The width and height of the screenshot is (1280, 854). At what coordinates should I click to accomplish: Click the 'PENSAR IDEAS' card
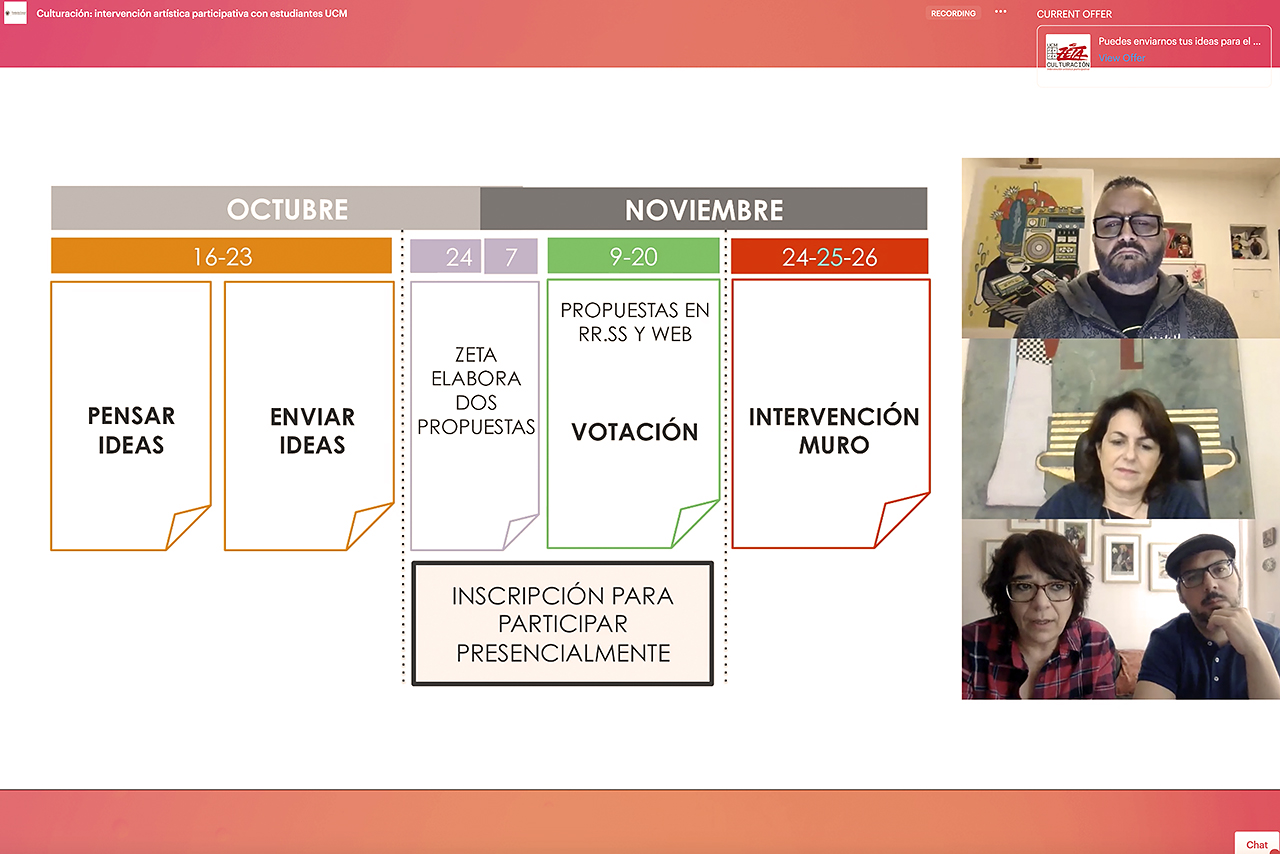131,415
